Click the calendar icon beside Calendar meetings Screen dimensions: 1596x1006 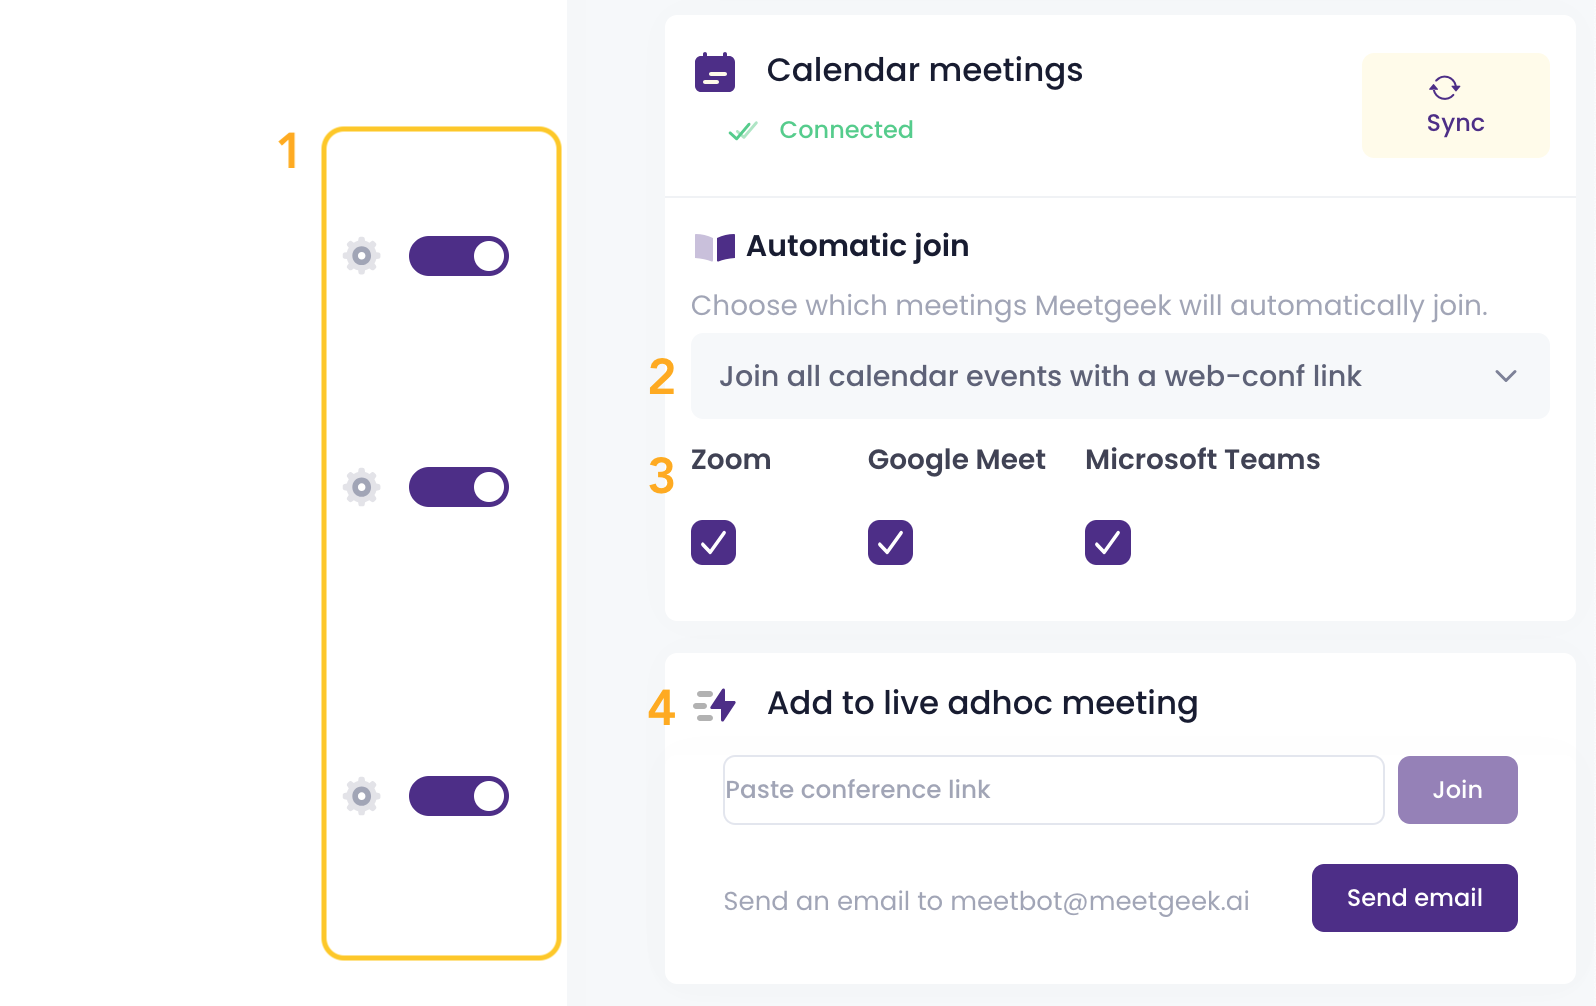tap(715, 73)
